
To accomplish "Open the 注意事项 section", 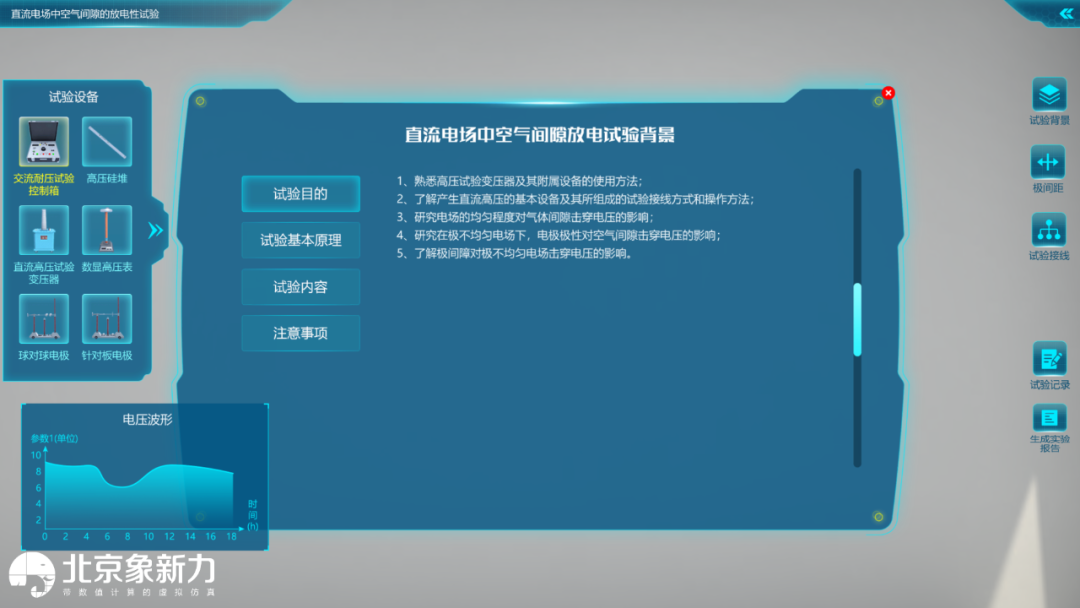I will pyautogui.click(x=300, y=333).
